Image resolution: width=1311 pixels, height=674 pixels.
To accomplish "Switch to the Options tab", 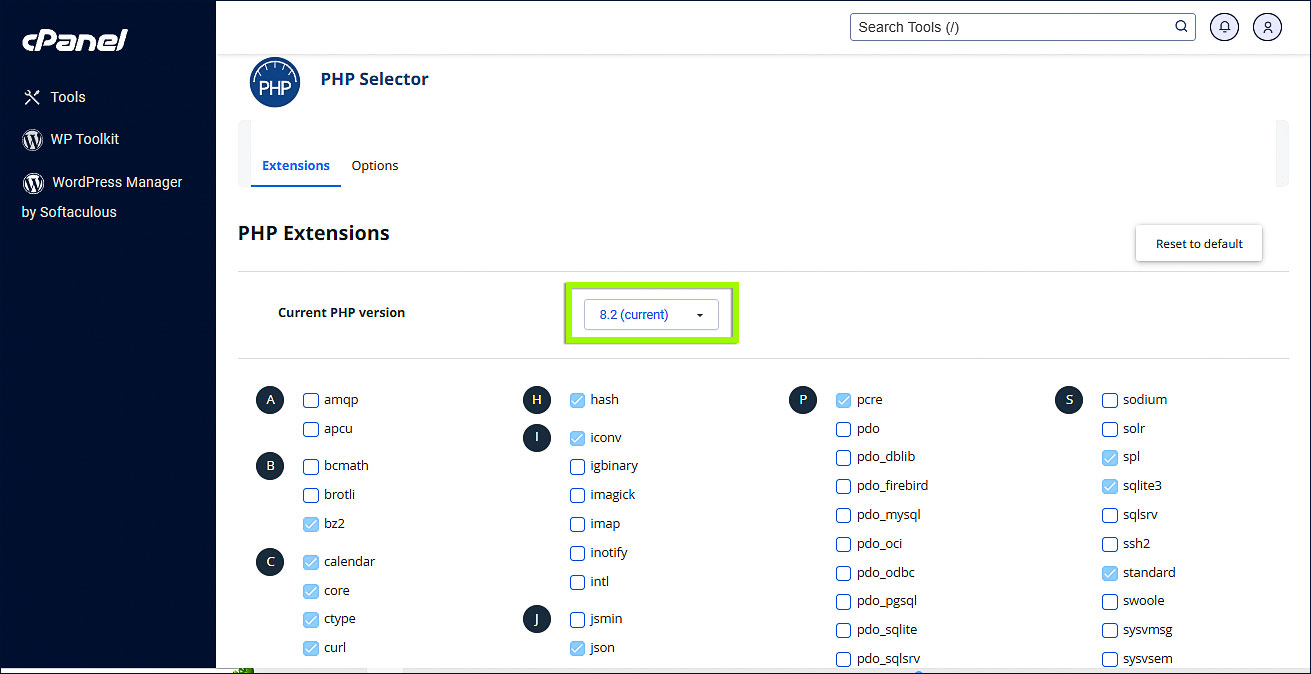I will (x=375, y=166).
